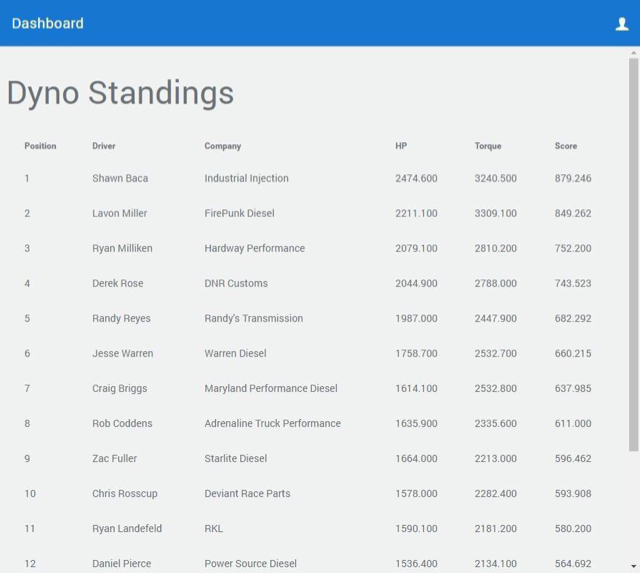Select Randy's Transmission company entry

coord(254,319)
